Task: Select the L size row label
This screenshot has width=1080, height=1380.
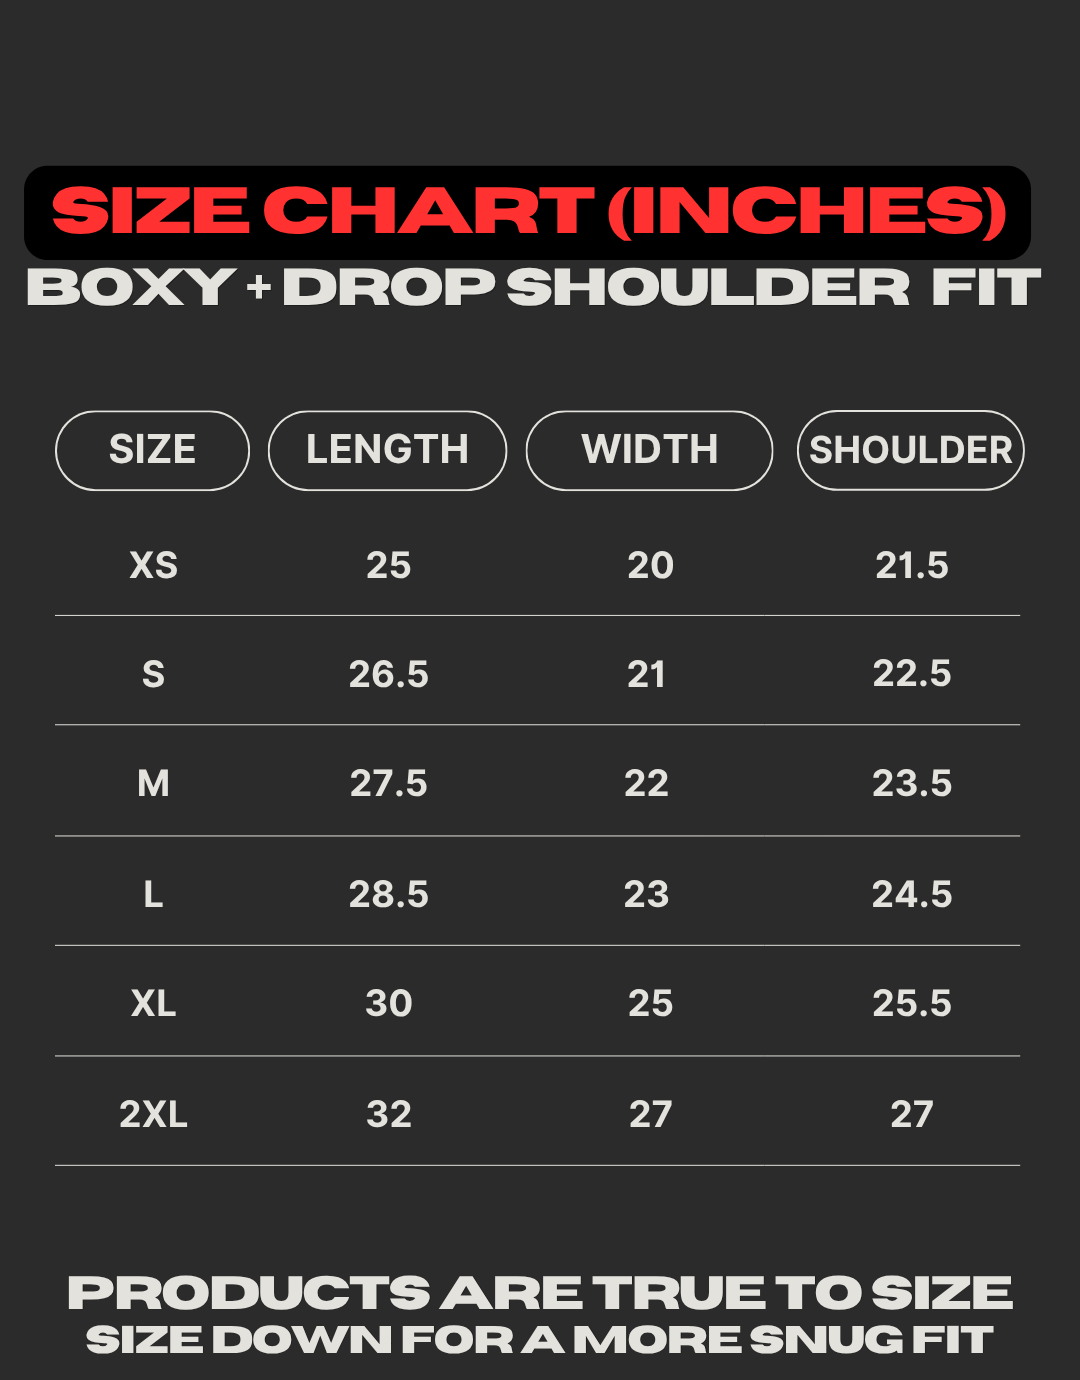Action: point(153,894)
